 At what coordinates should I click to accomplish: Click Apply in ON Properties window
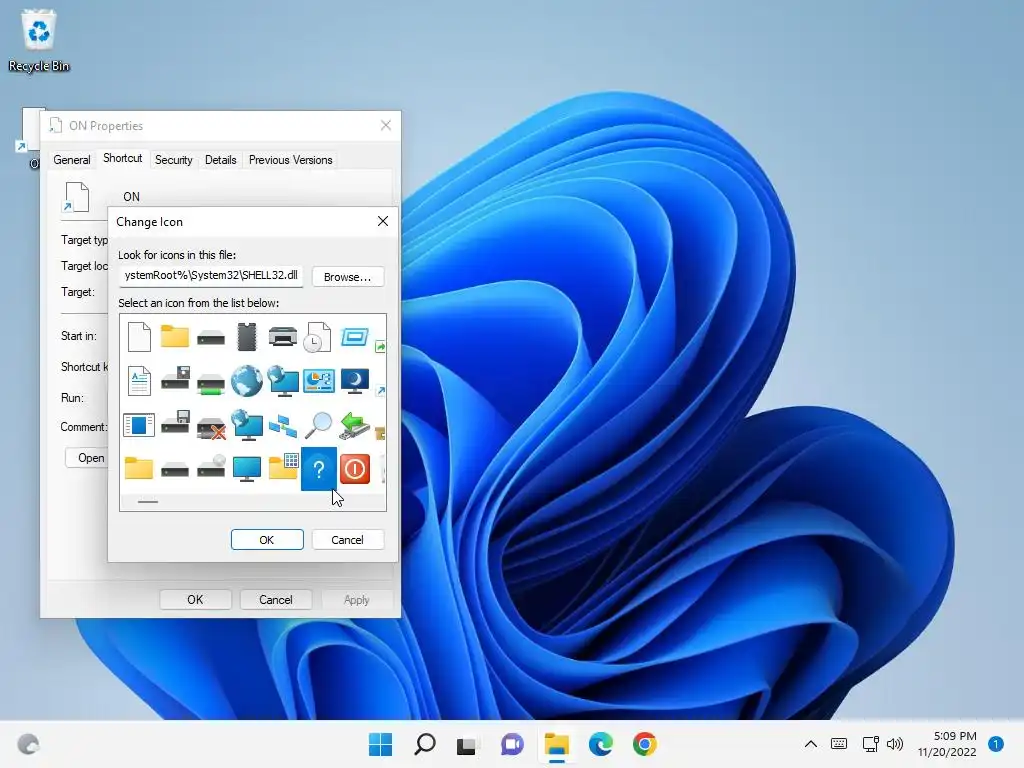357,600
